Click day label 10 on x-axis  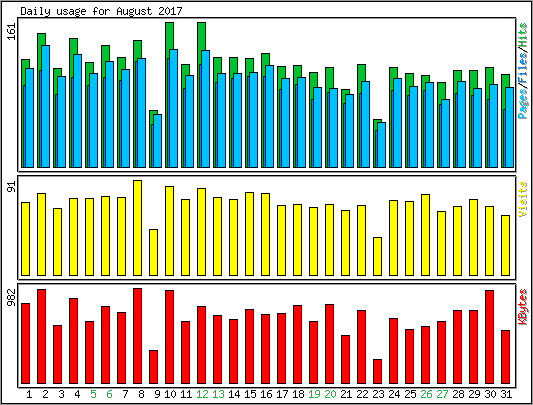(170, 394)
